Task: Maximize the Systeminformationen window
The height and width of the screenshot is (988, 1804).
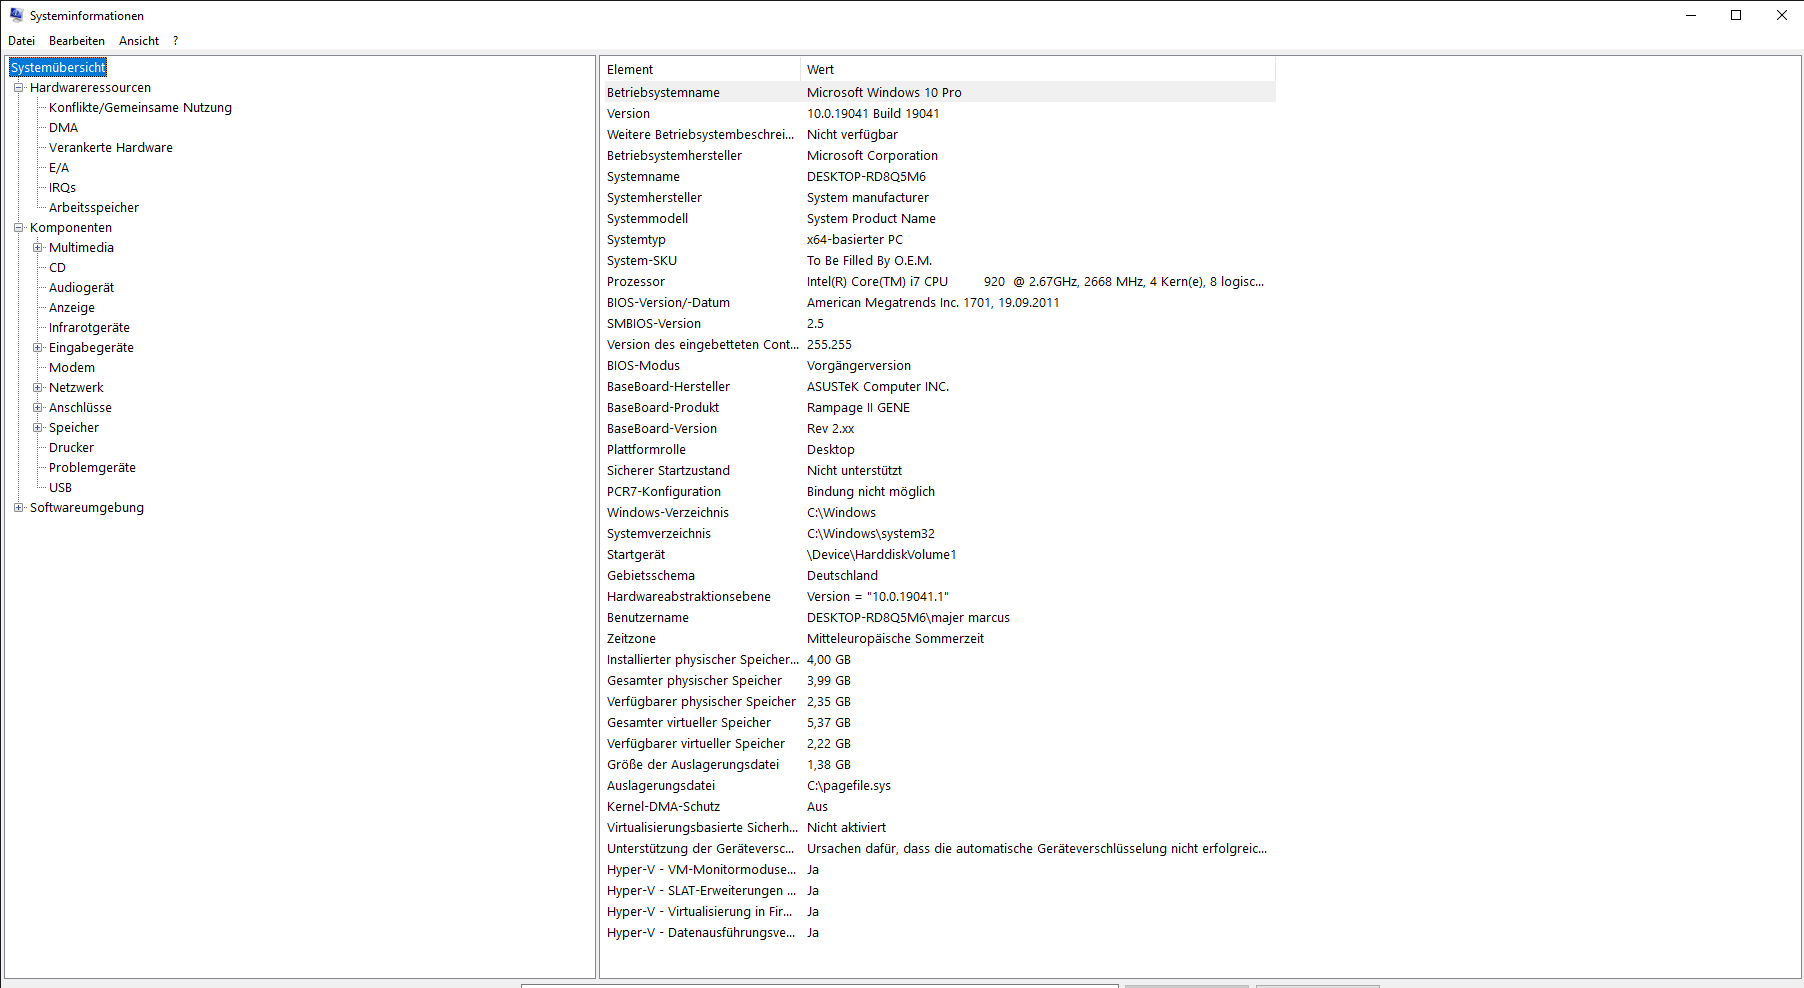Action: (x=1736, y=15)
